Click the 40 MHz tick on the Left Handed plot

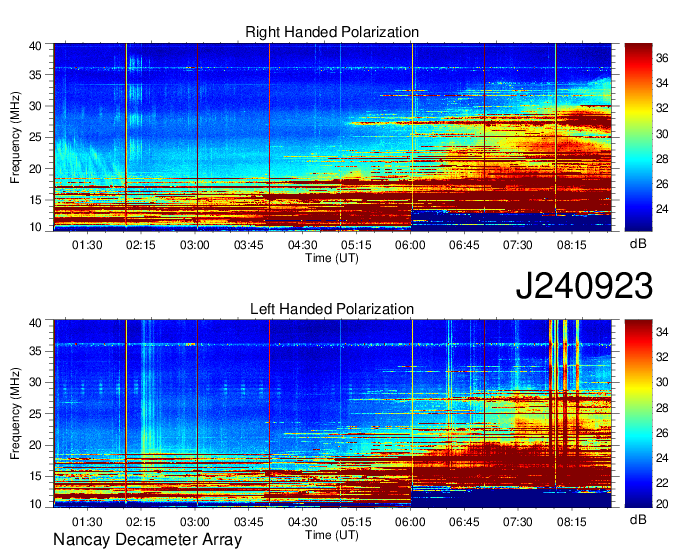pyautogui.click(x=35, y=323)
